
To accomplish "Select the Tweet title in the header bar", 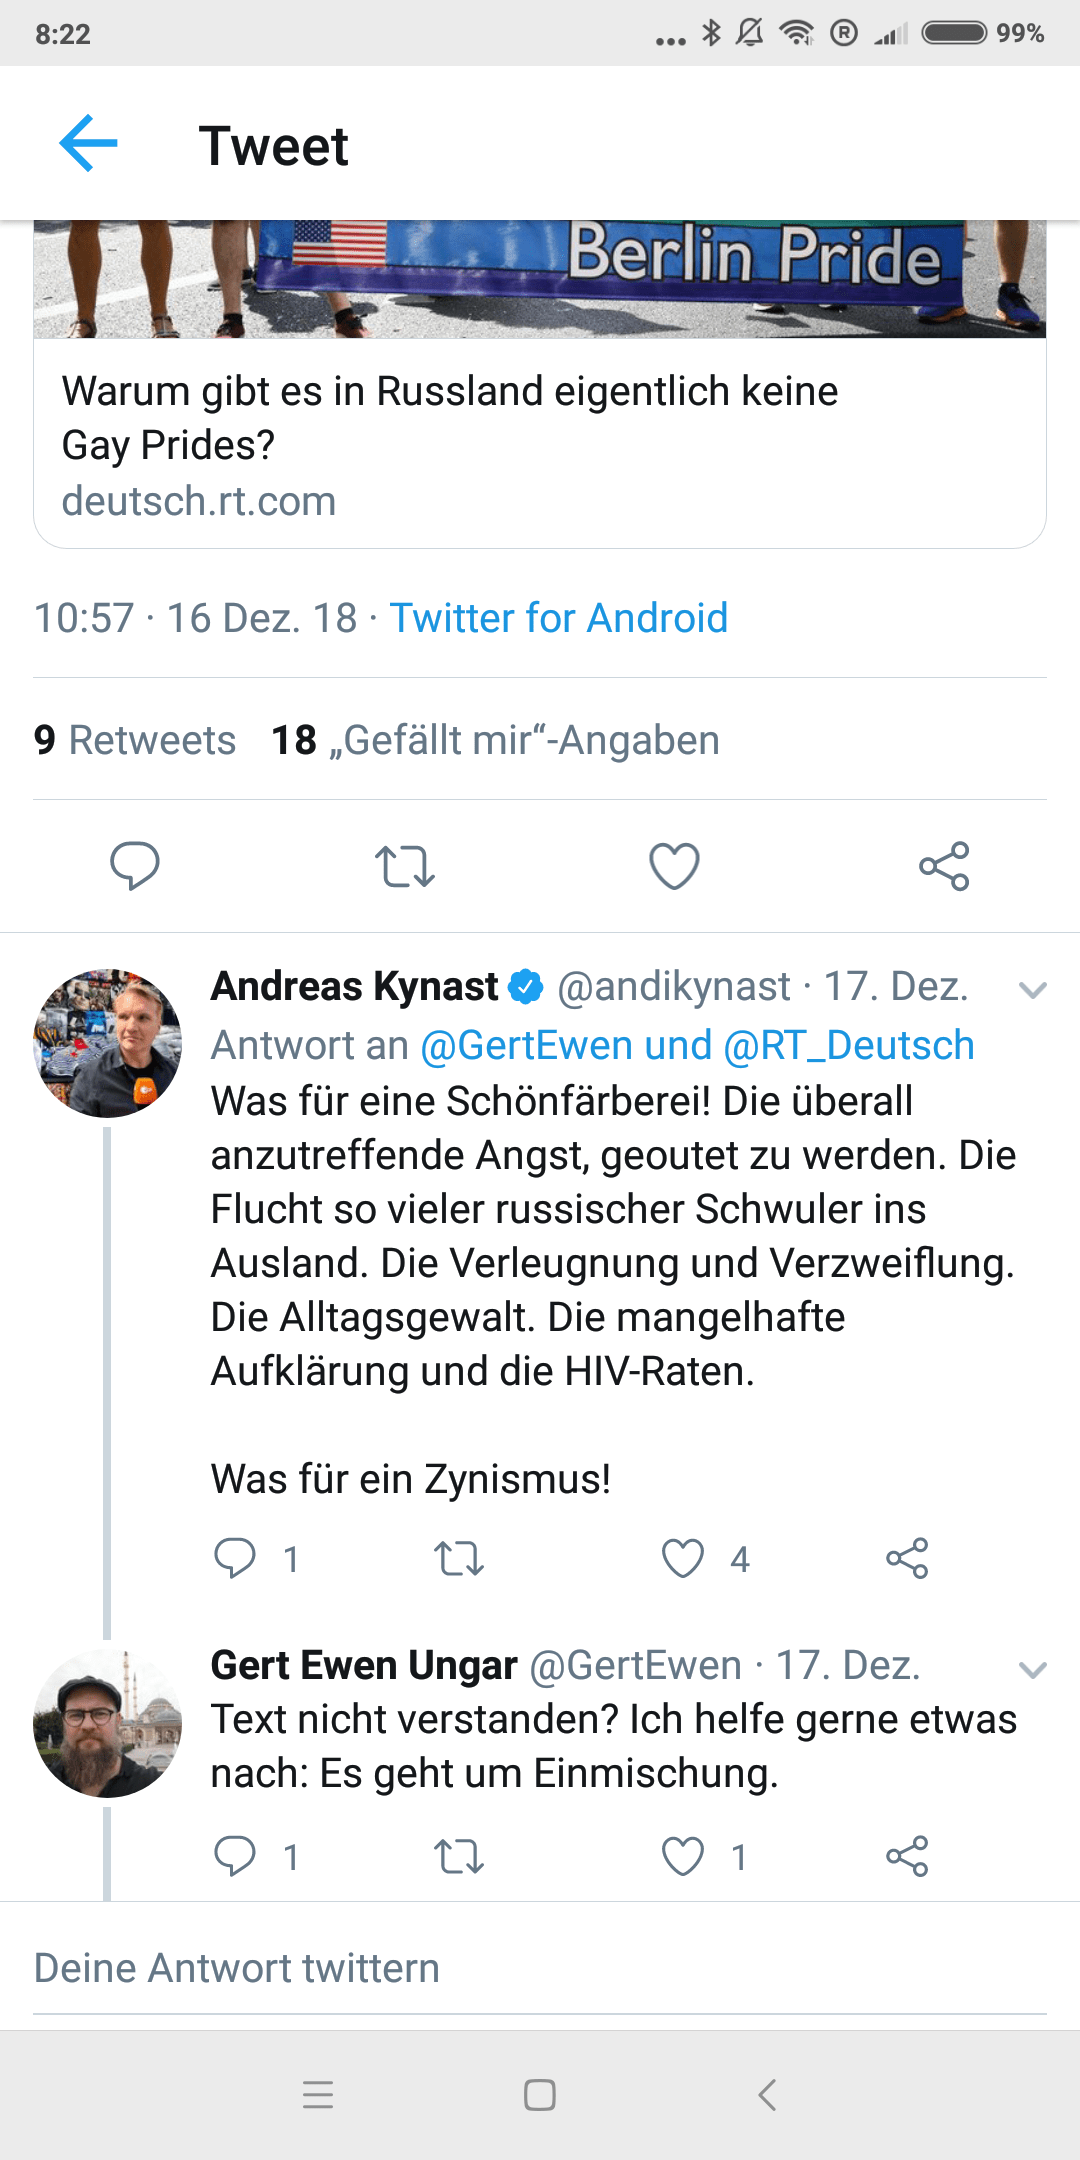I will (x=275, y=147).
